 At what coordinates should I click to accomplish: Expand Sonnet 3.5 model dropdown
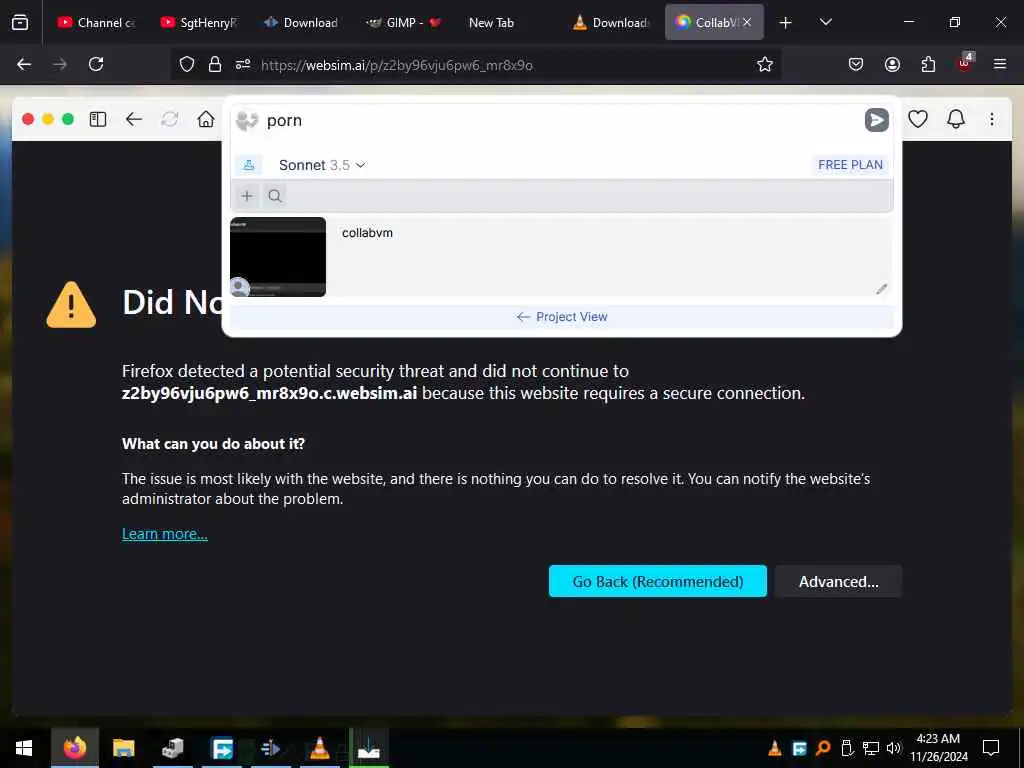pyautogui.click(x=322, y=165)
